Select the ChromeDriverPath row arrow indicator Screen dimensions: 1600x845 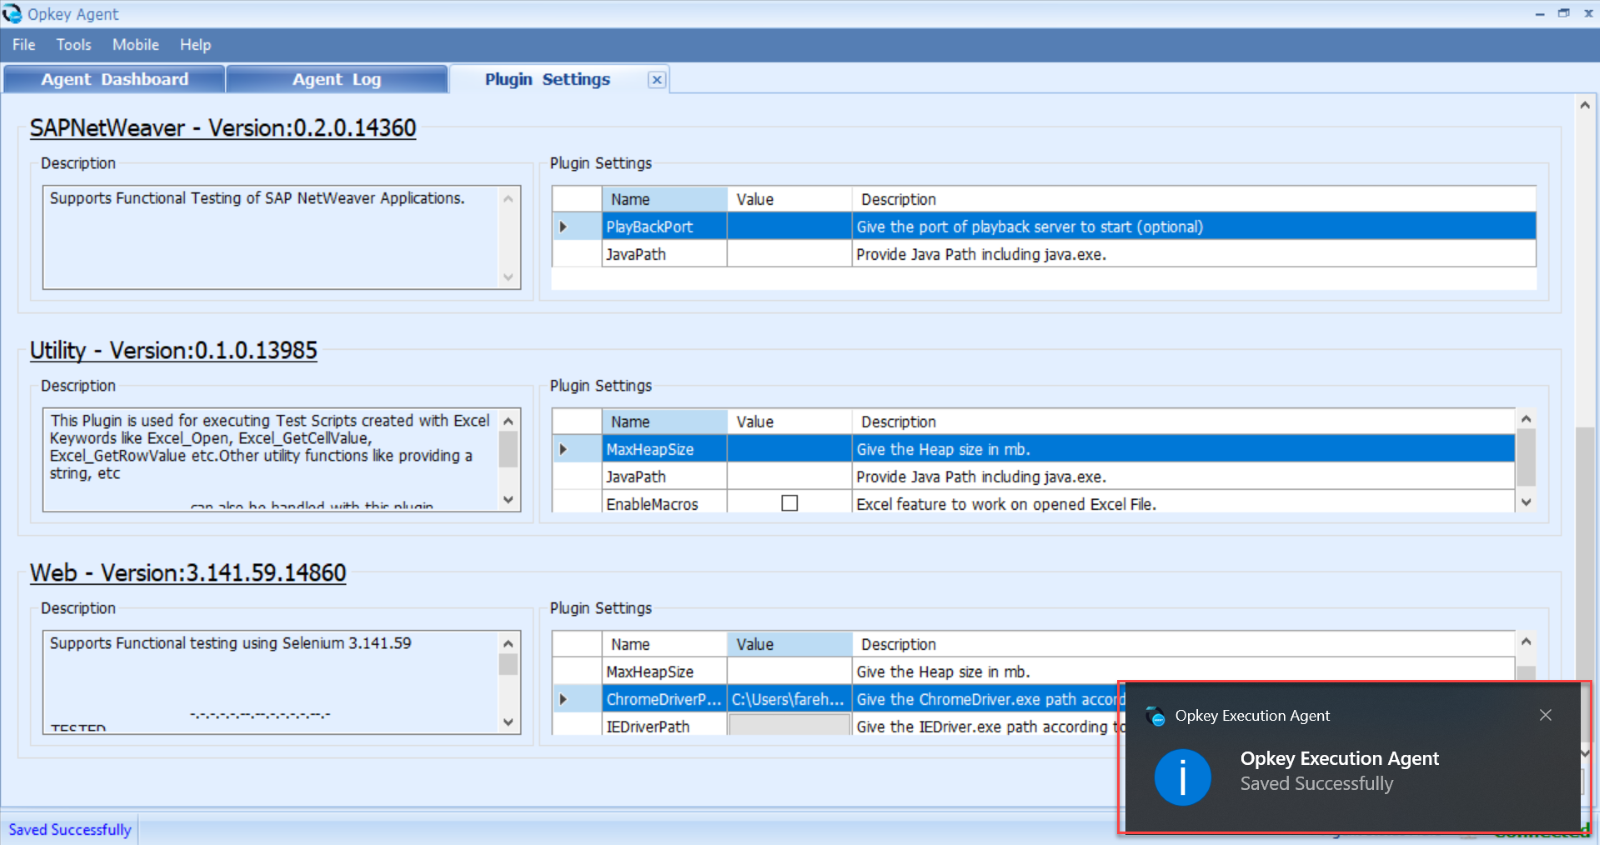tap(564, 700)
